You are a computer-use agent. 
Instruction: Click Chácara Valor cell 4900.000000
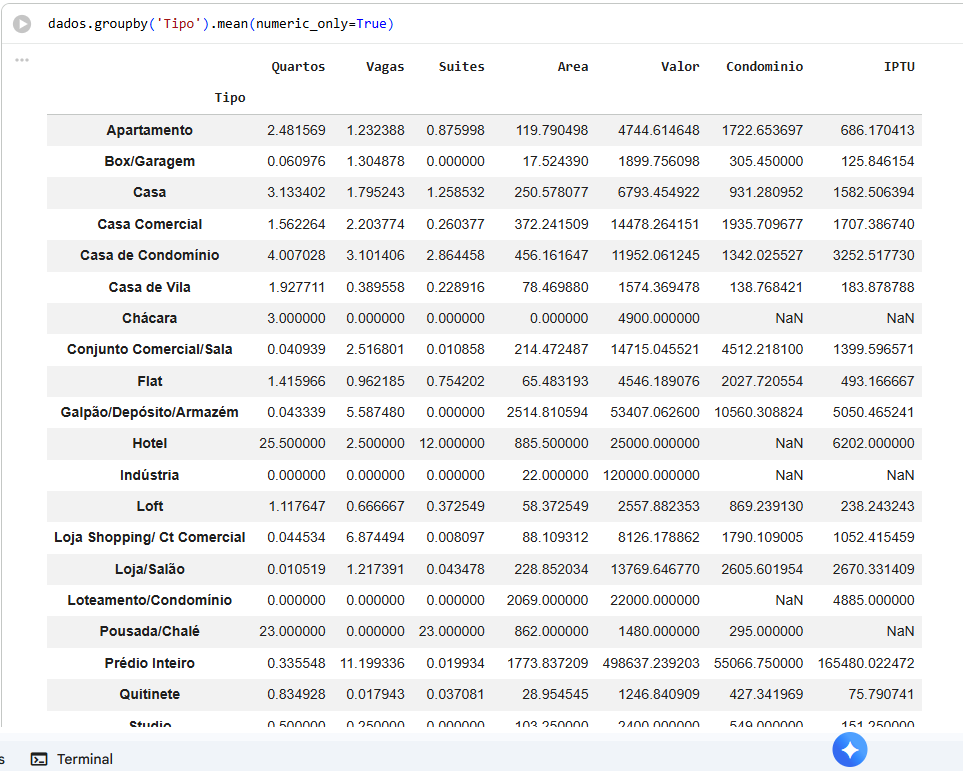click(x=658, y=318)
